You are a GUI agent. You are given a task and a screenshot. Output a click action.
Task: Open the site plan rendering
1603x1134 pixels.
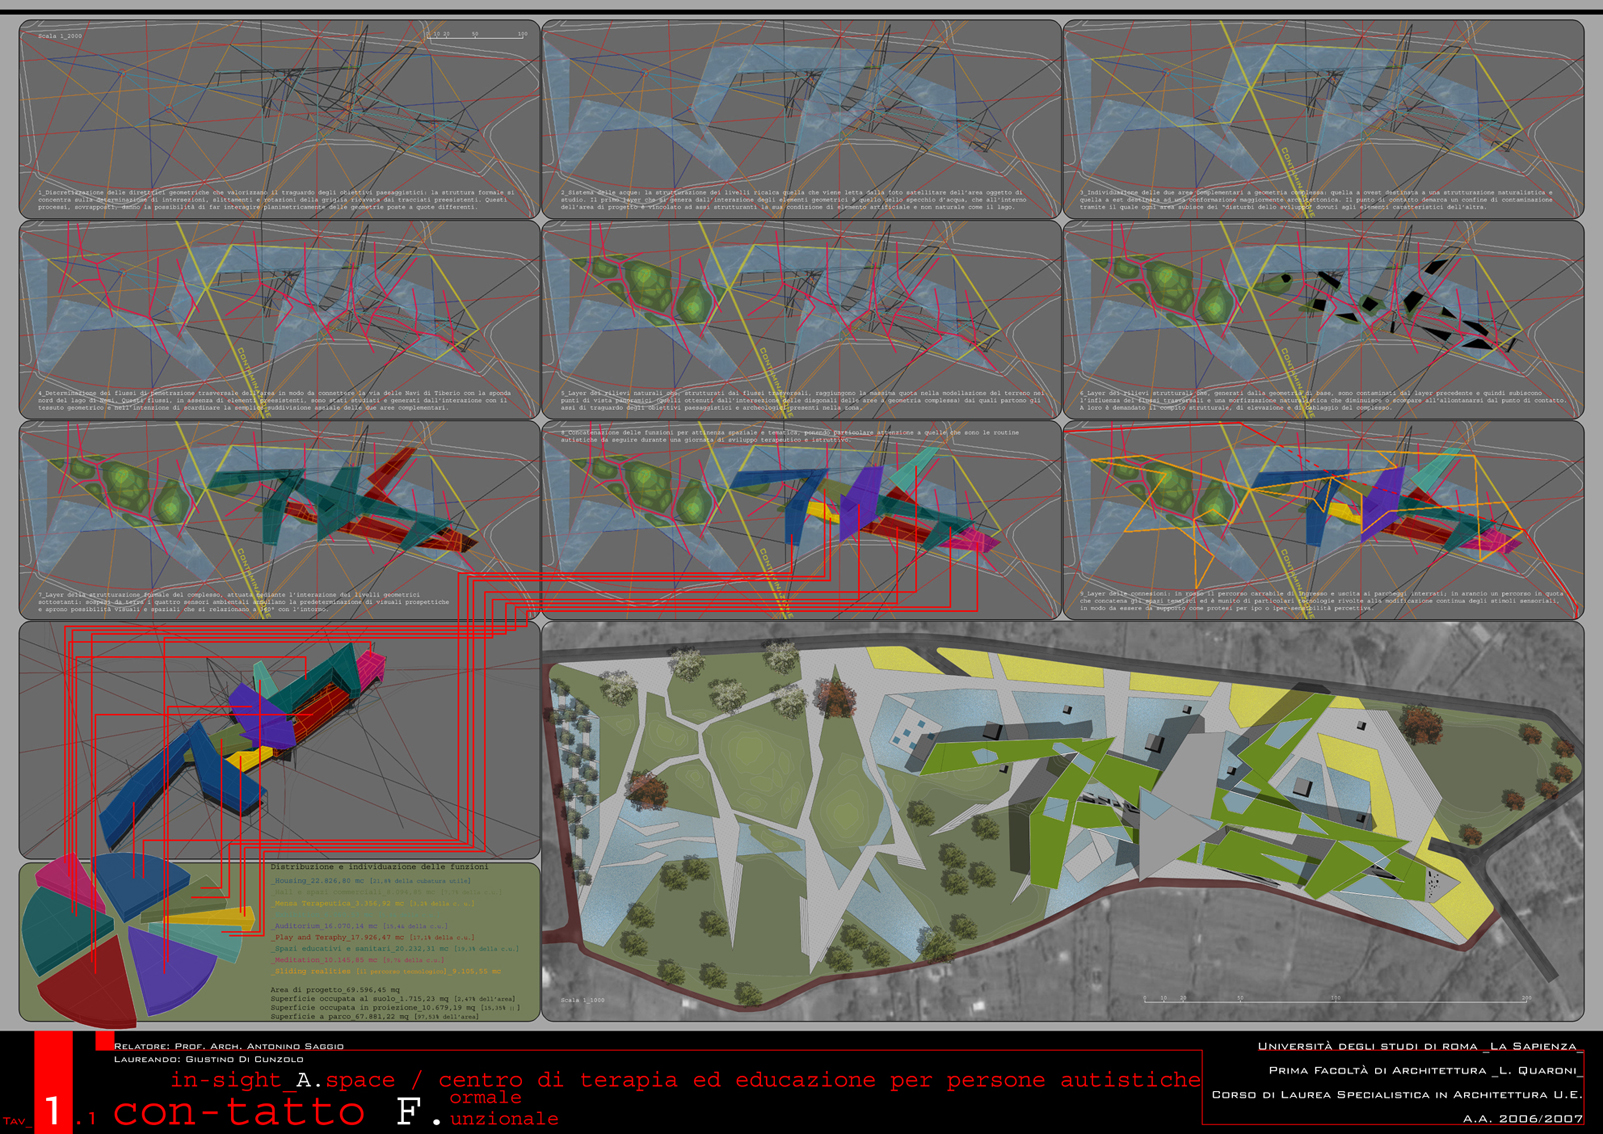(x=1062, y=820)
